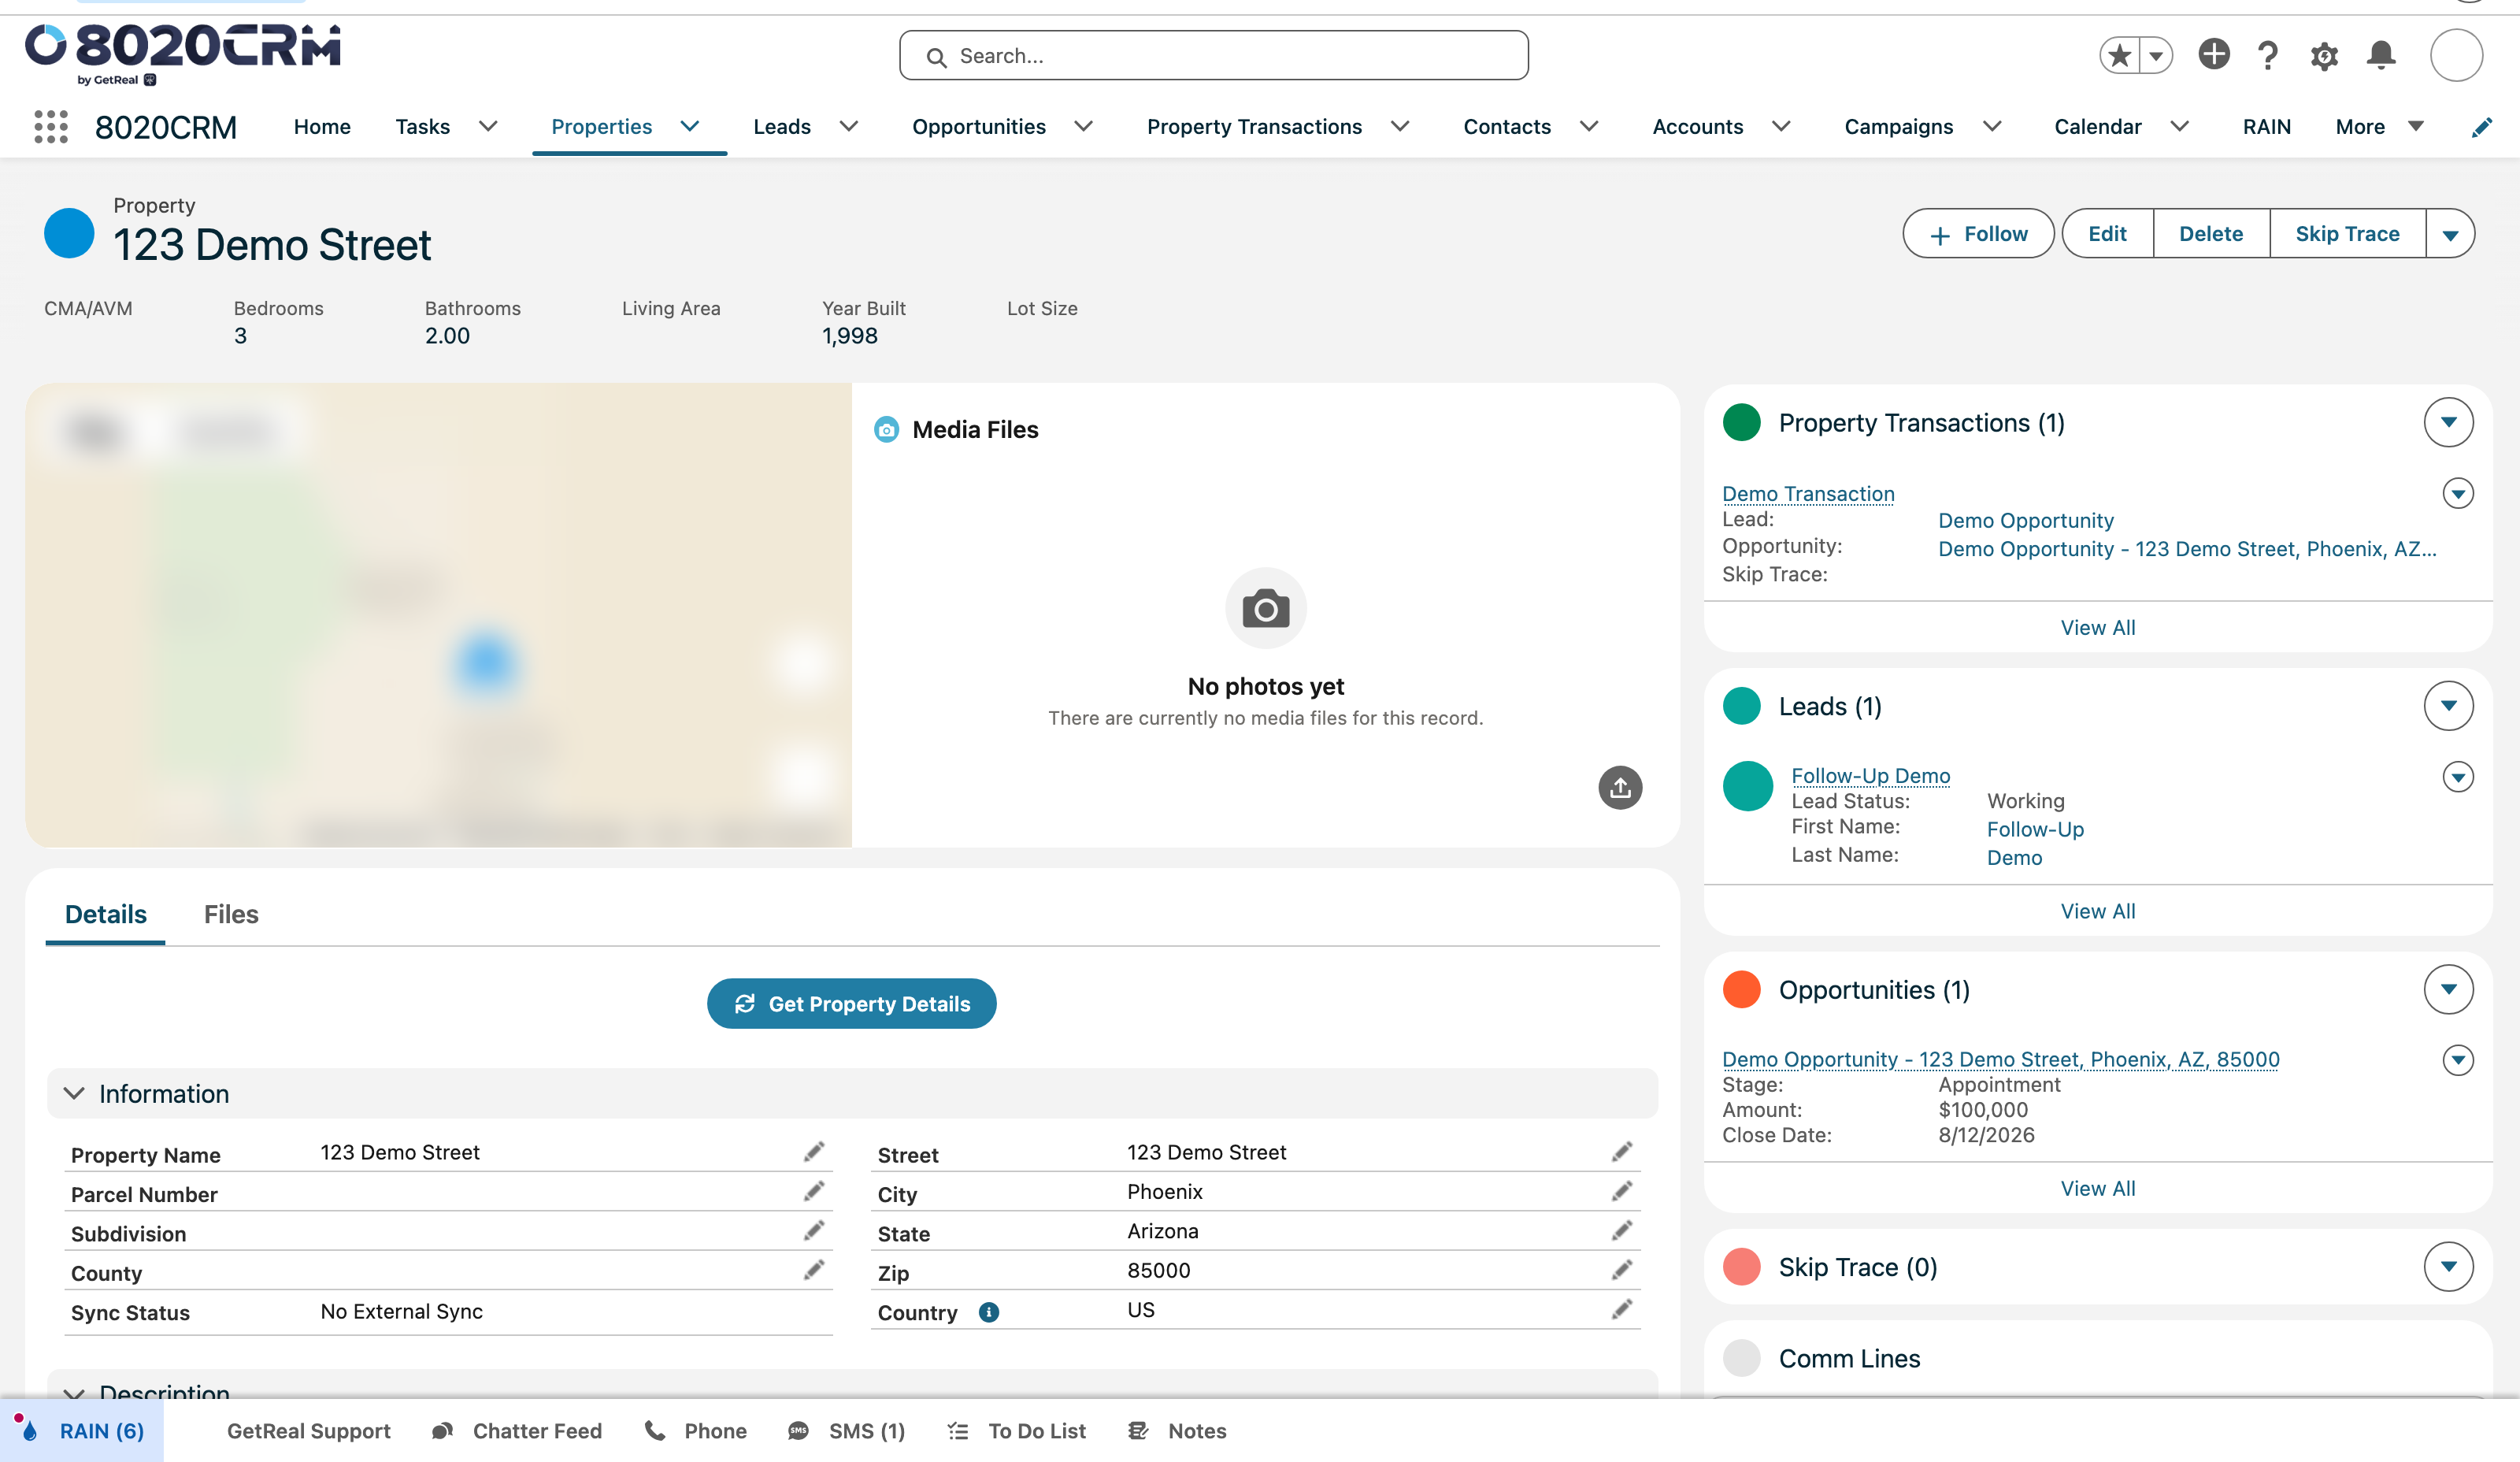Open more actions dropdown beside Skip Trace
Screen dimensions: 2520x1462
pyautogui.click(x=2450, y=234)
